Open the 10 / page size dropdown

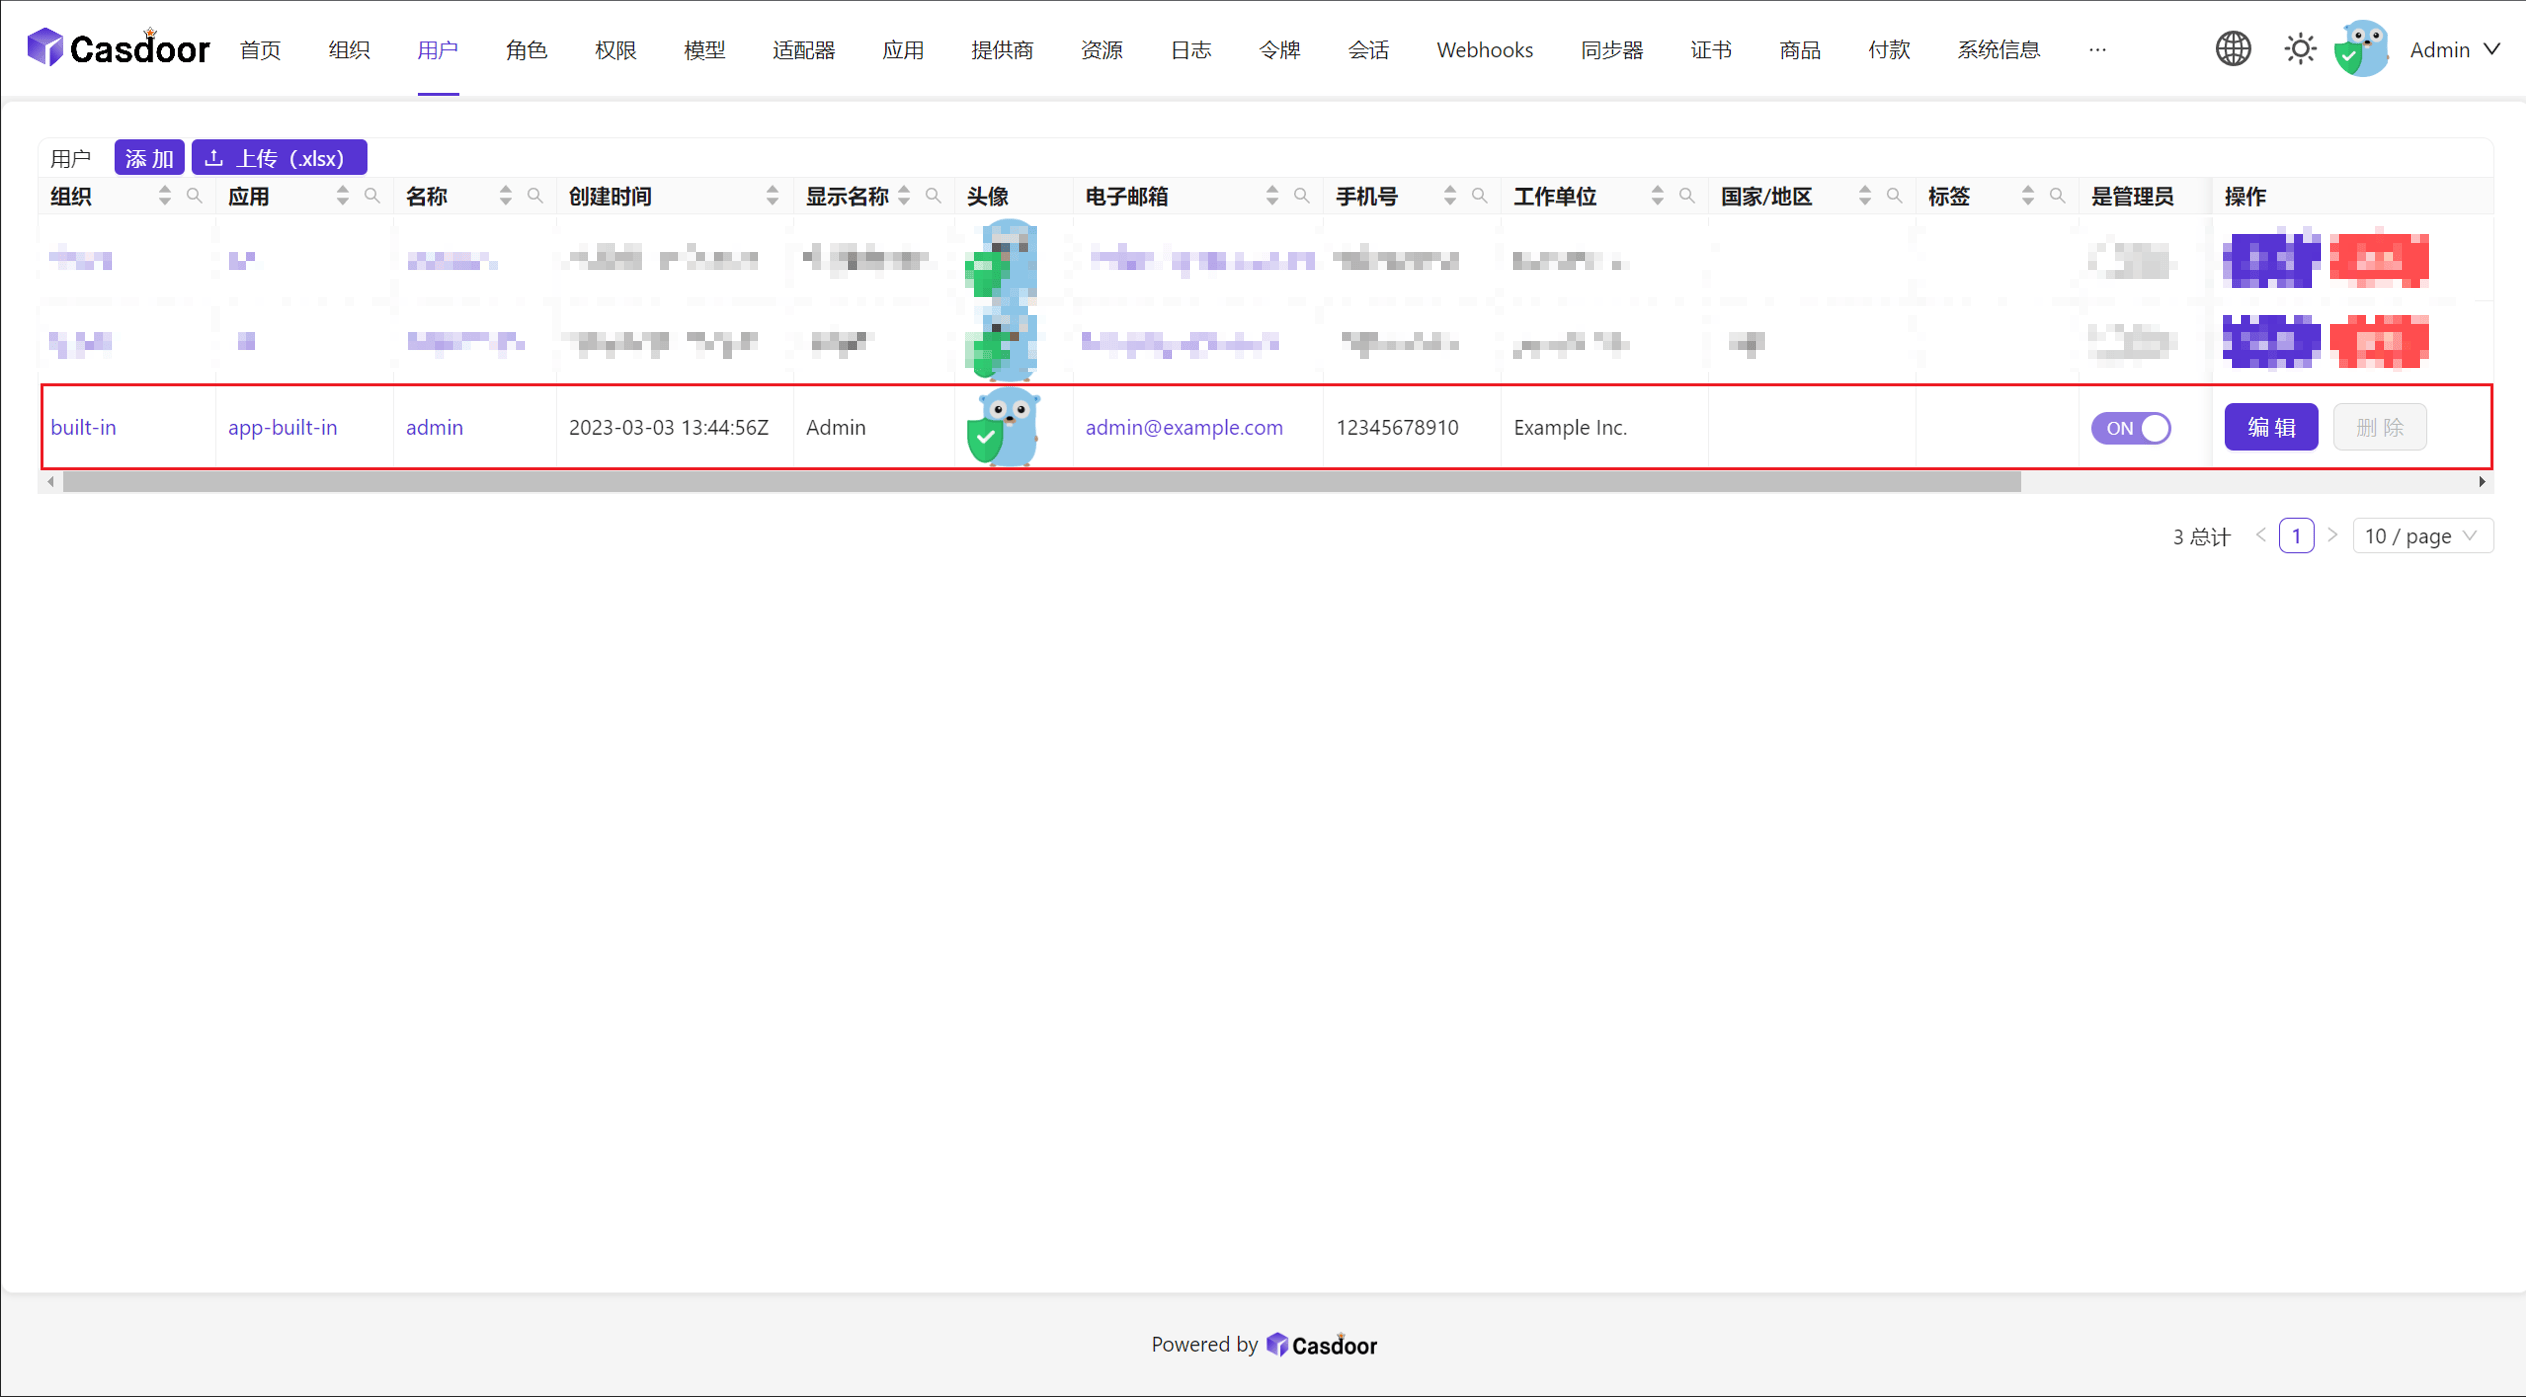[x=2422, y=536]
